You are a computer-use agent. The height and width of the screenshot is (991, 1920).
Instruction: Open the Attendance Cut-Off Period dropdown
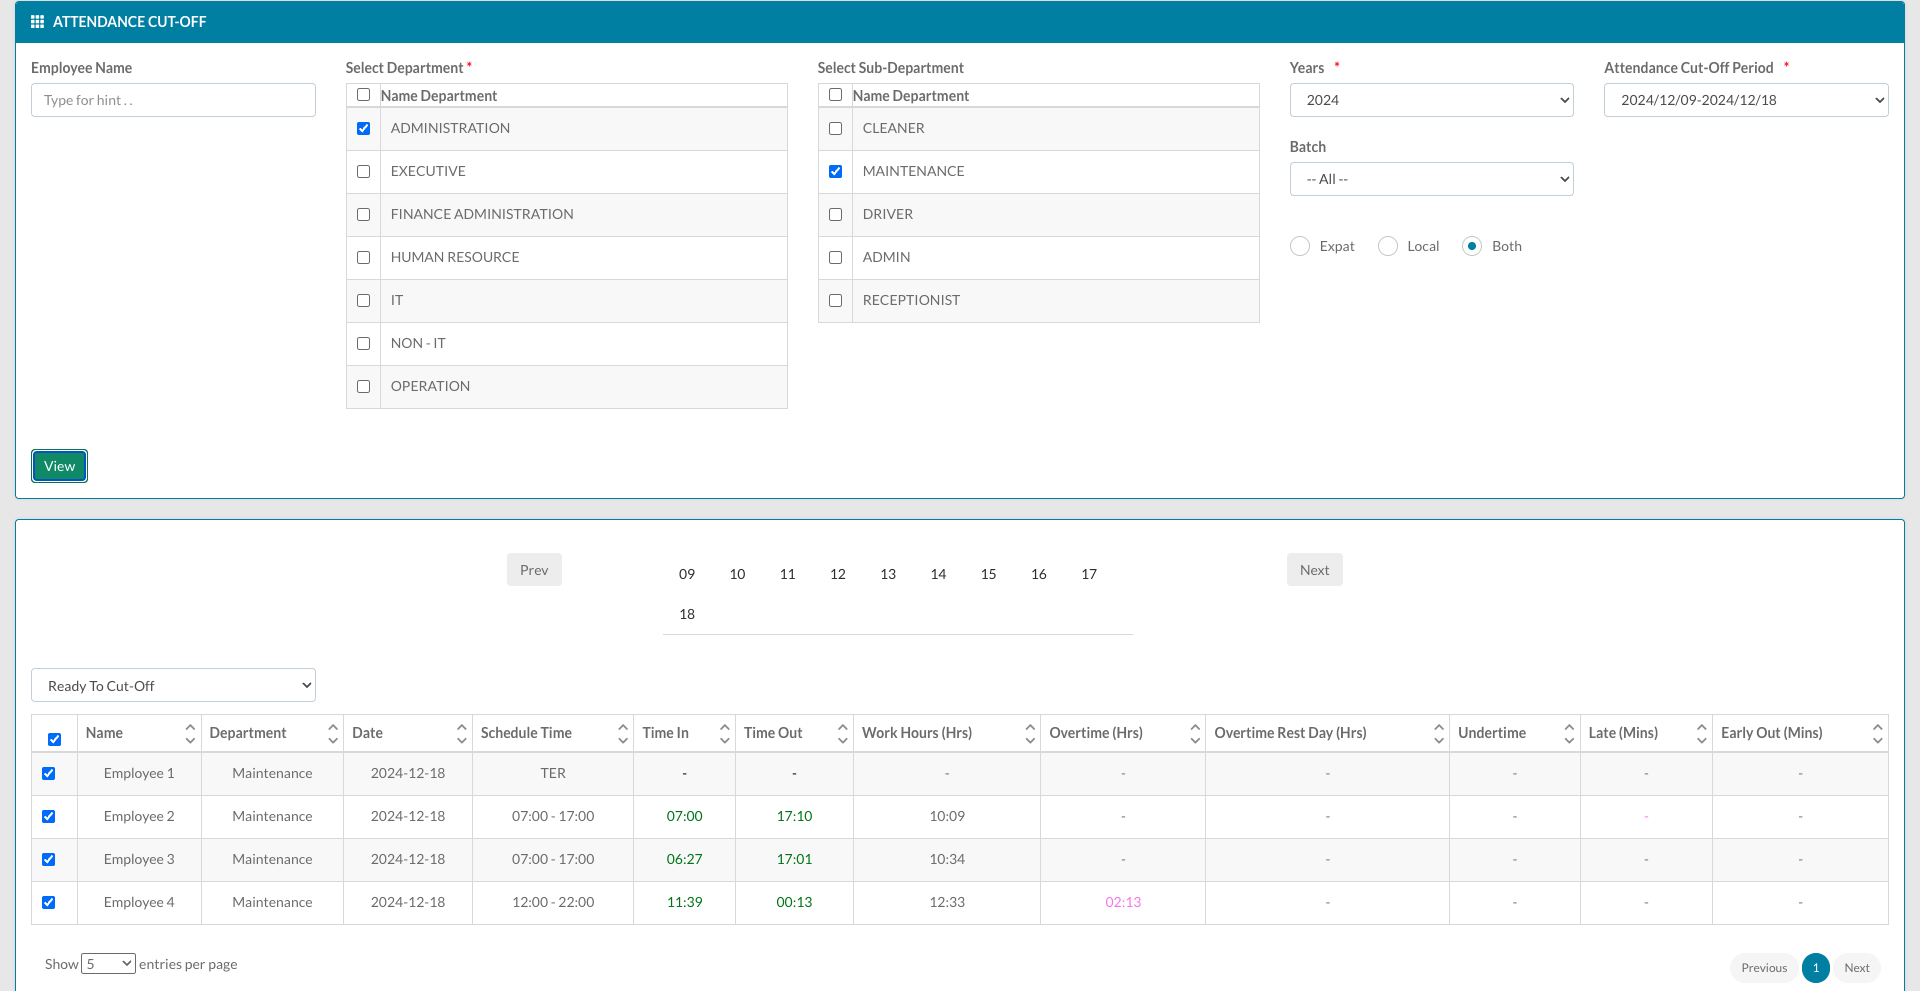tap(1746, 100)
